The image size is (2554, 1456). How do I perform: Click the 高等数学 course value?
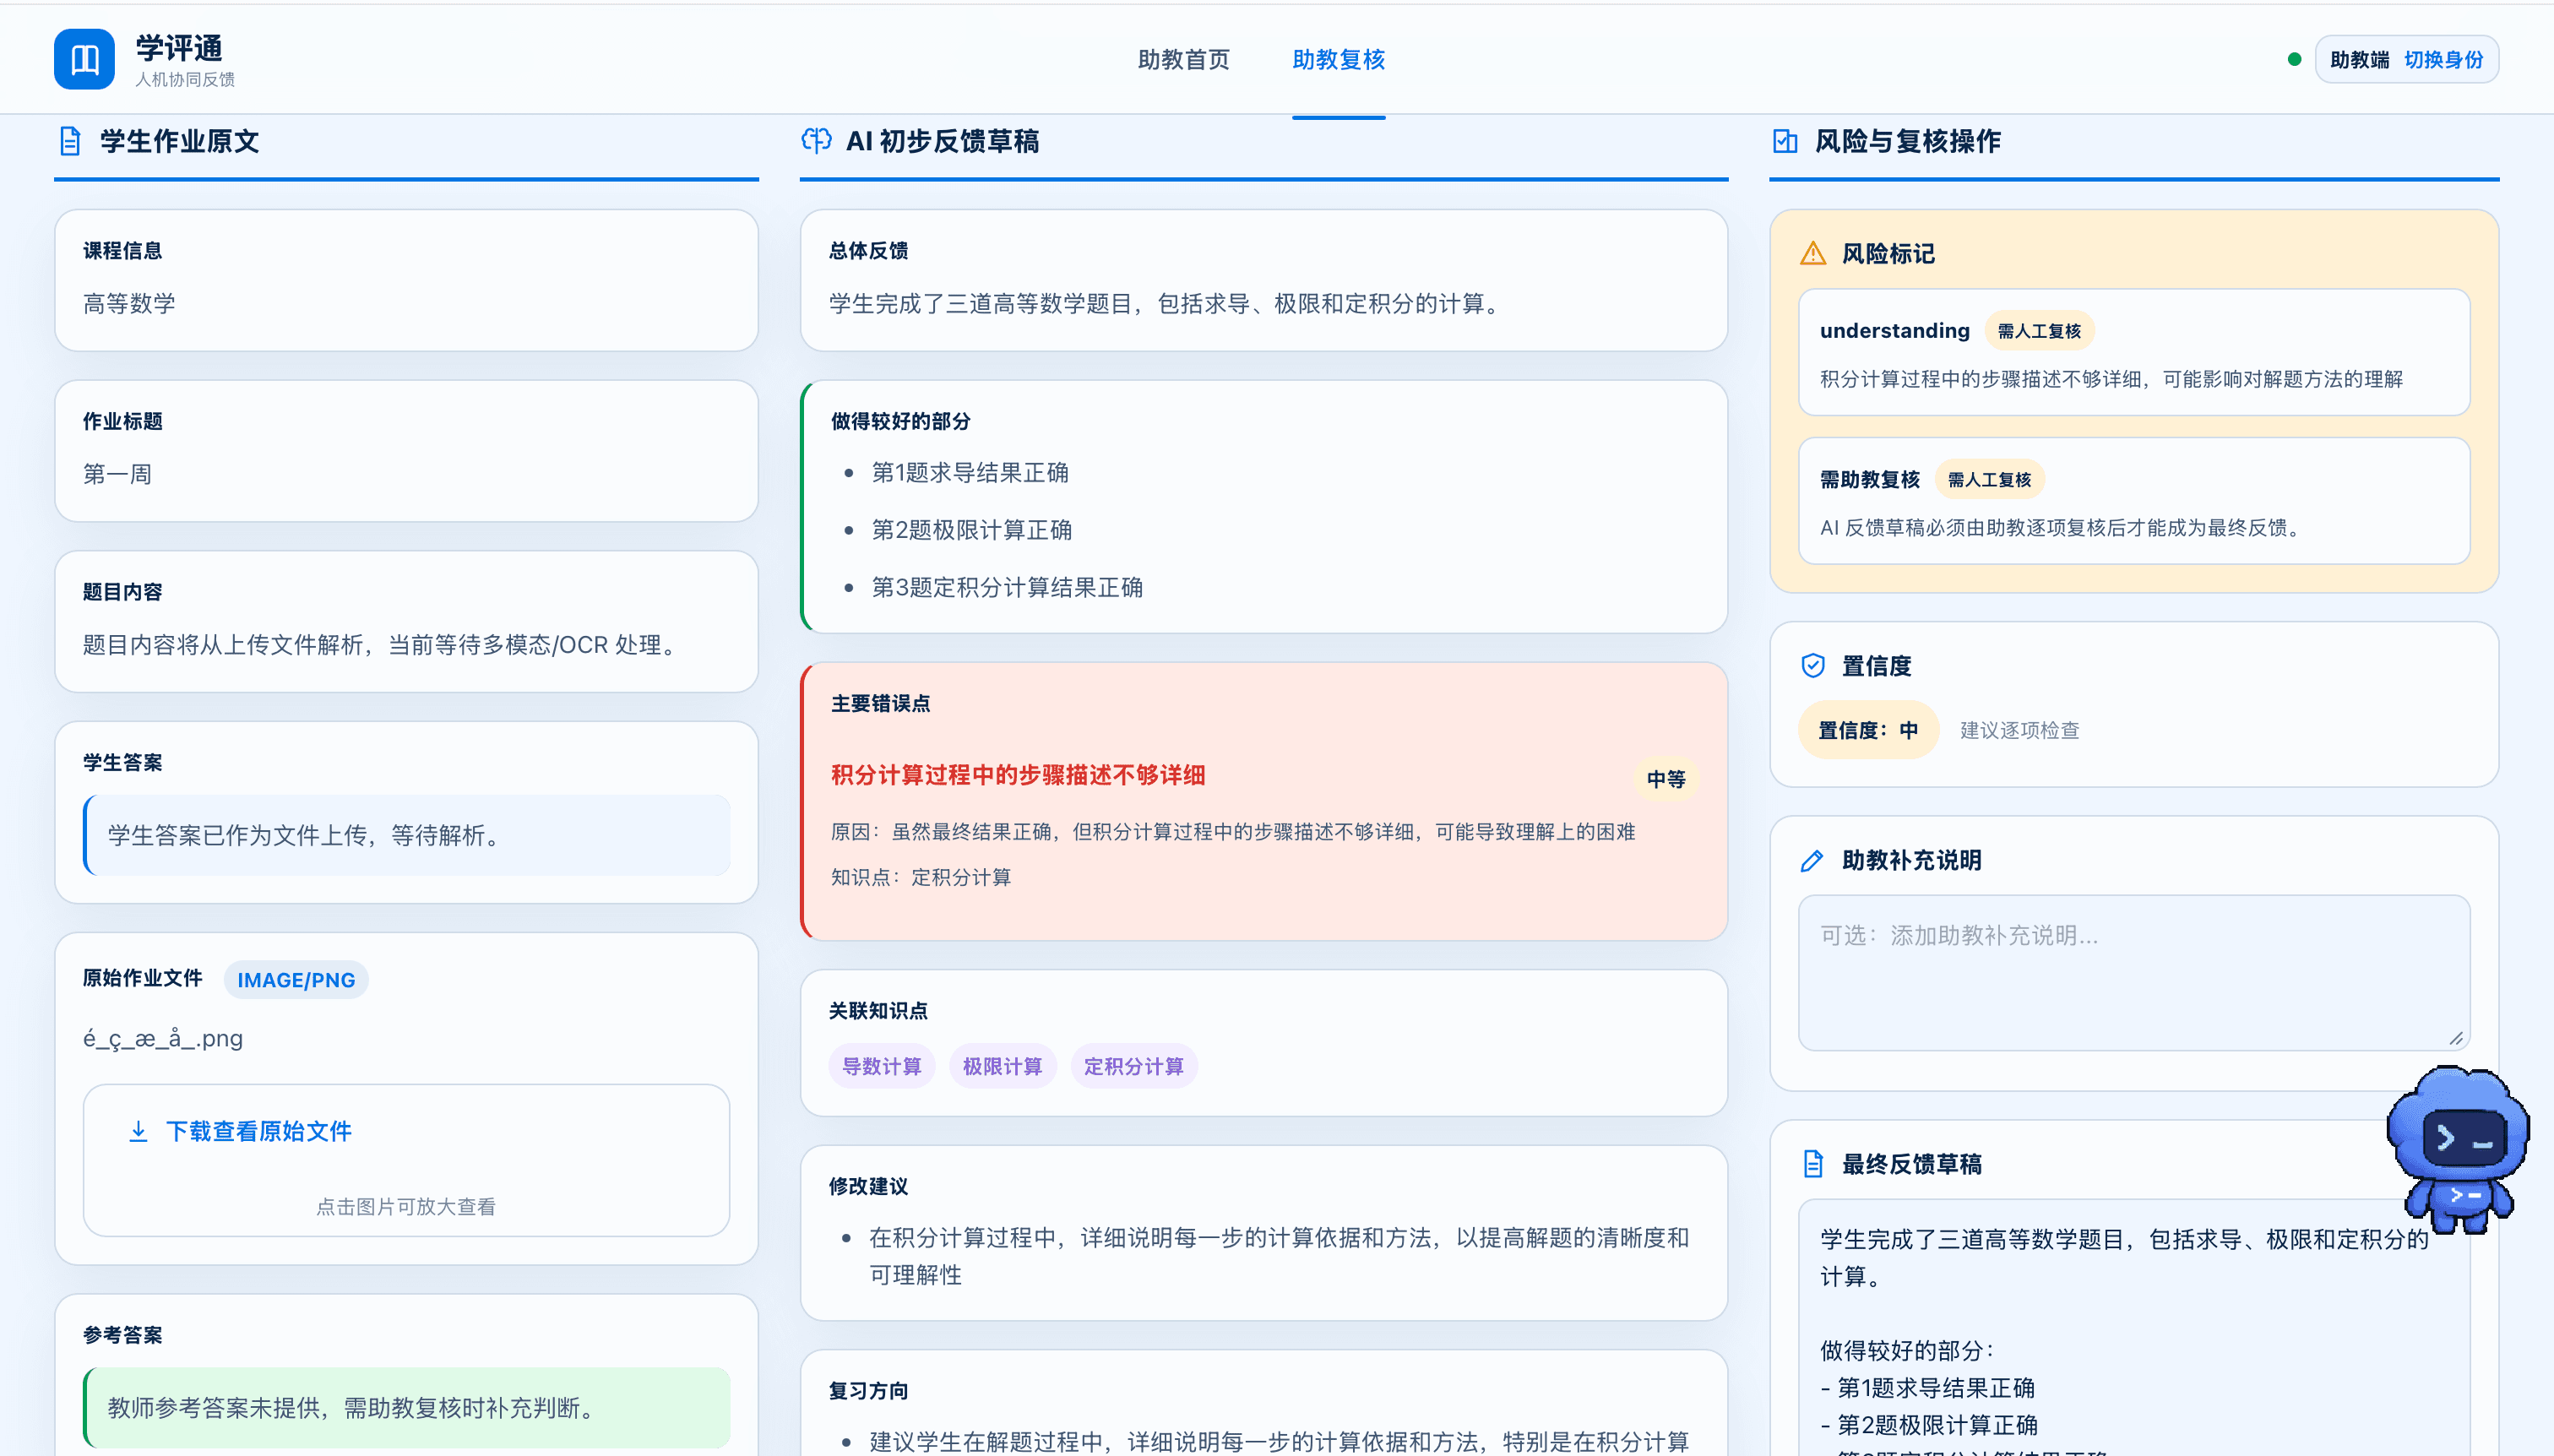(129, 304)
